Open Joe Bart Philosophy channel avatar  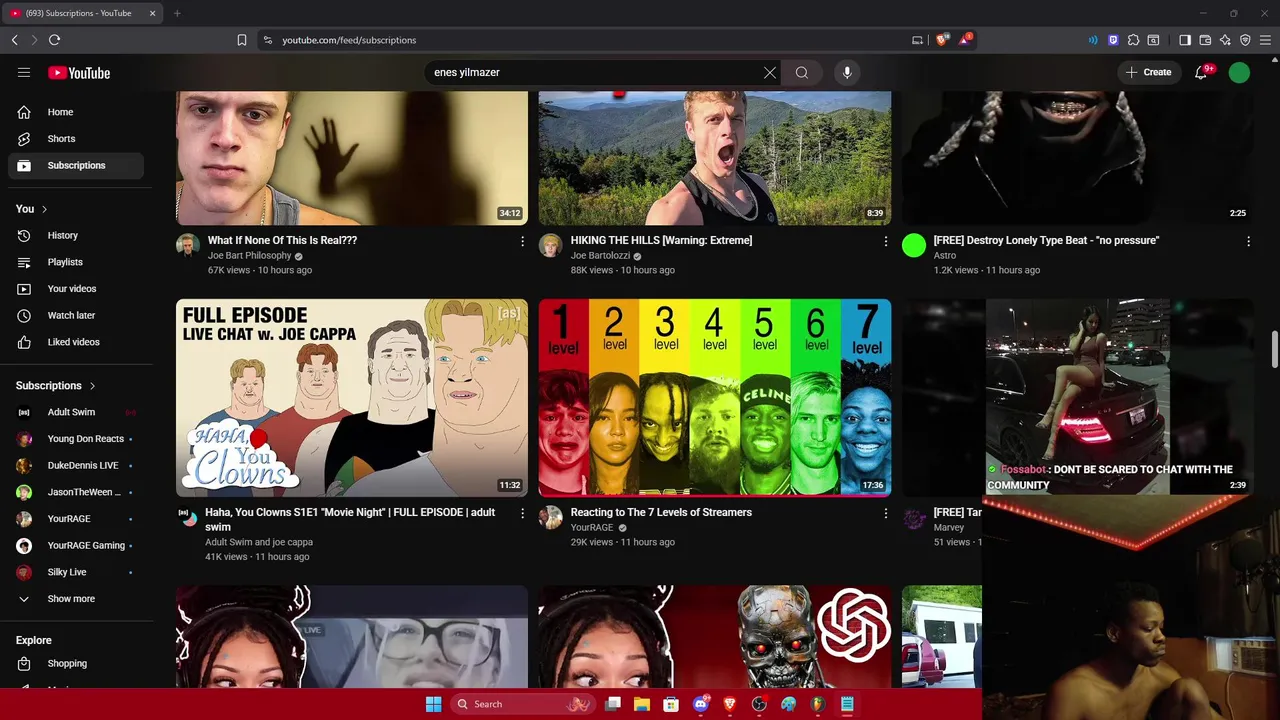(188, 245)
